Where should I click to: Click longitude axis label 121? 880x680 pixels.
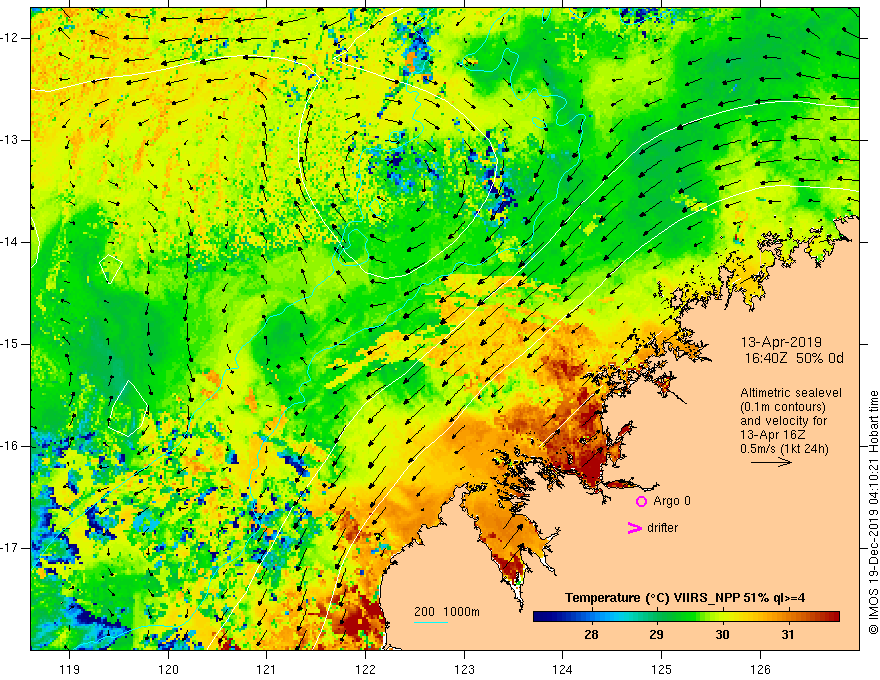pos(267,669)
